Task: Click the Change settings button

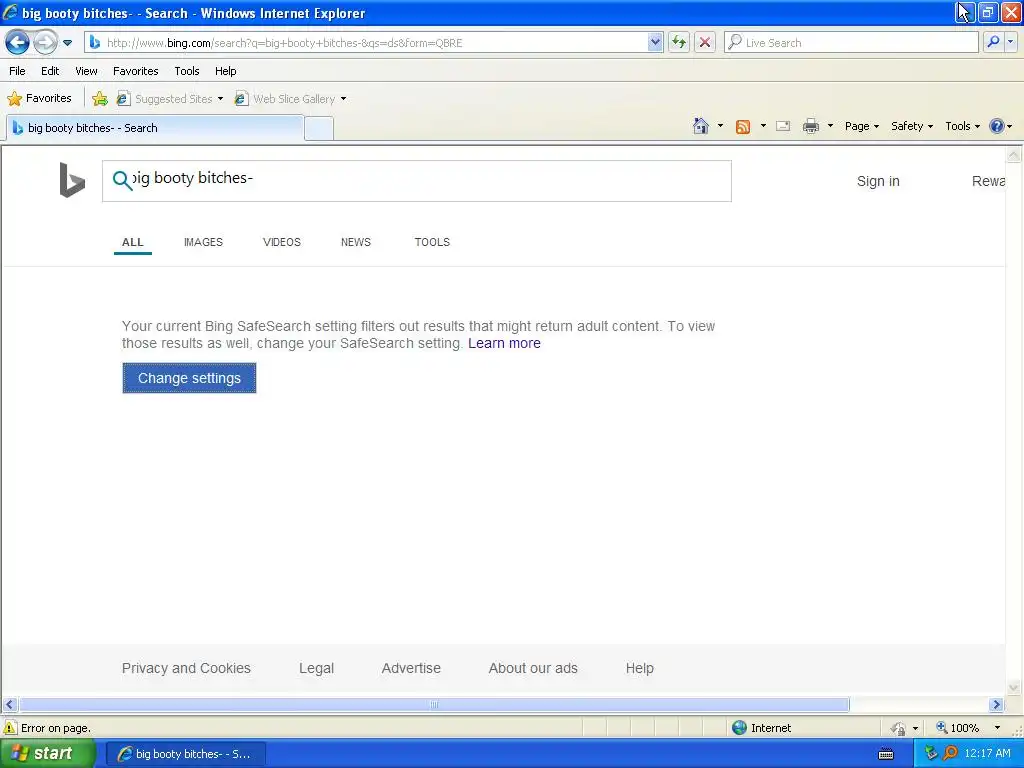Action: (x=189, y=378)
